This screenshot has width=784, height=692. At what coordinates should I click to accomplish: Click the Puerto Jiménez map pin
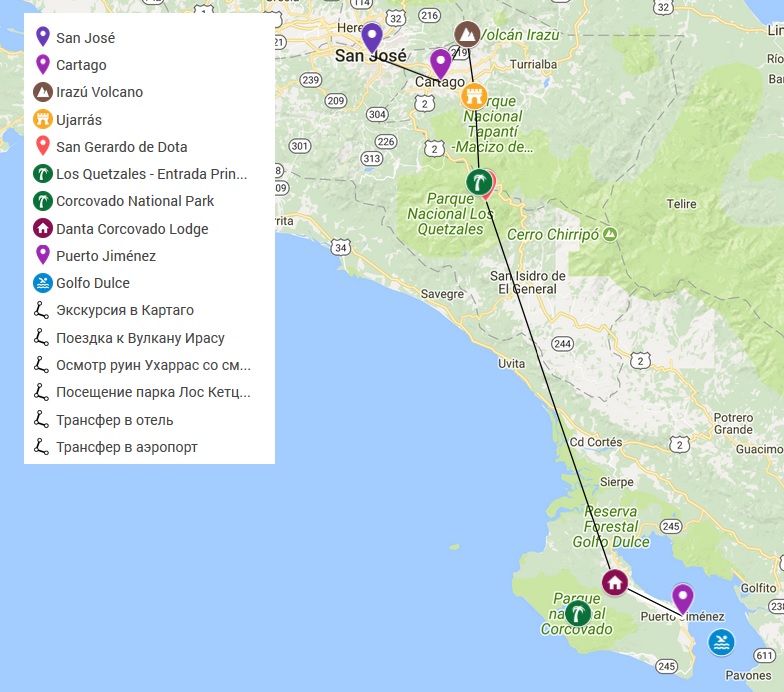coord(682,598)
